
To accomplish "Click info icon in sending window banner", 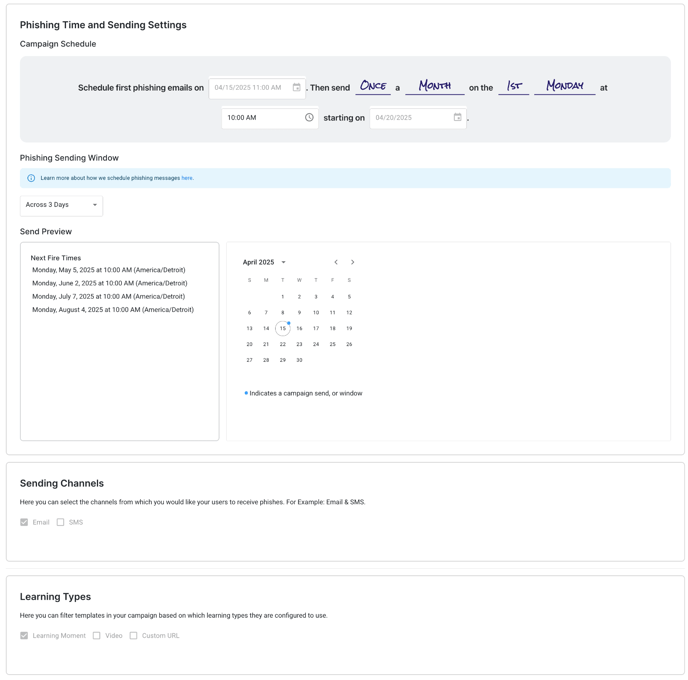I will click(x=31, y=178).
